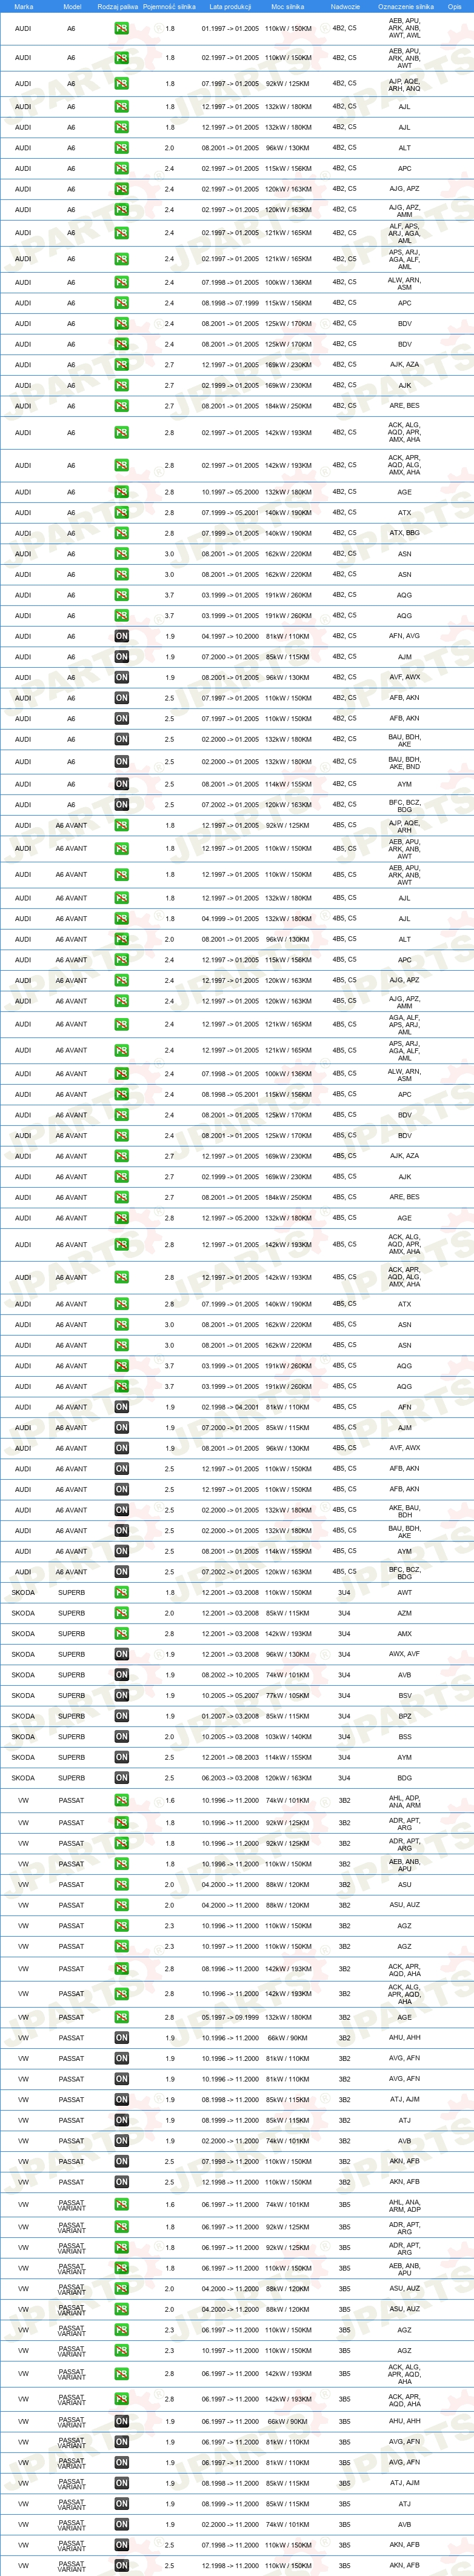Screen dimensions: 474x2576
Task: Click the diesel ON icon for Audi A6 Avant AFN
Action: tap(121, 1407)
